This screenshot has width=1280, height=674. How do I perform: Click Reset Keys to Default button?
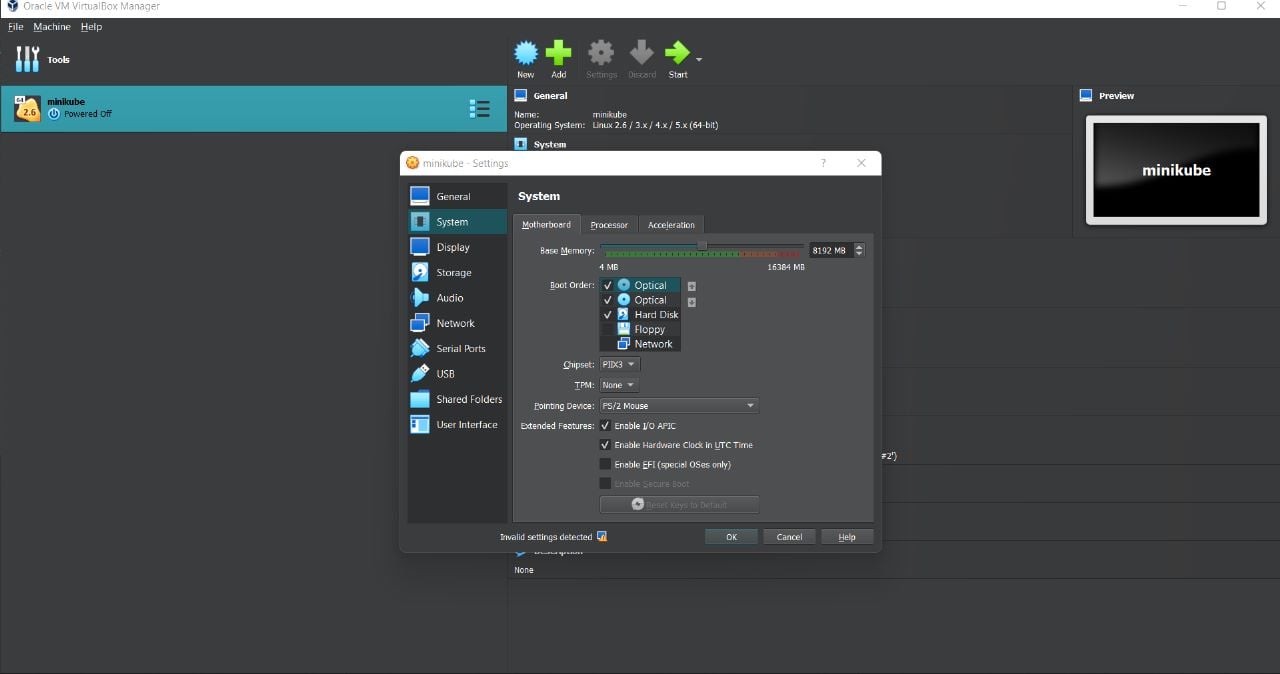(679, 505)
